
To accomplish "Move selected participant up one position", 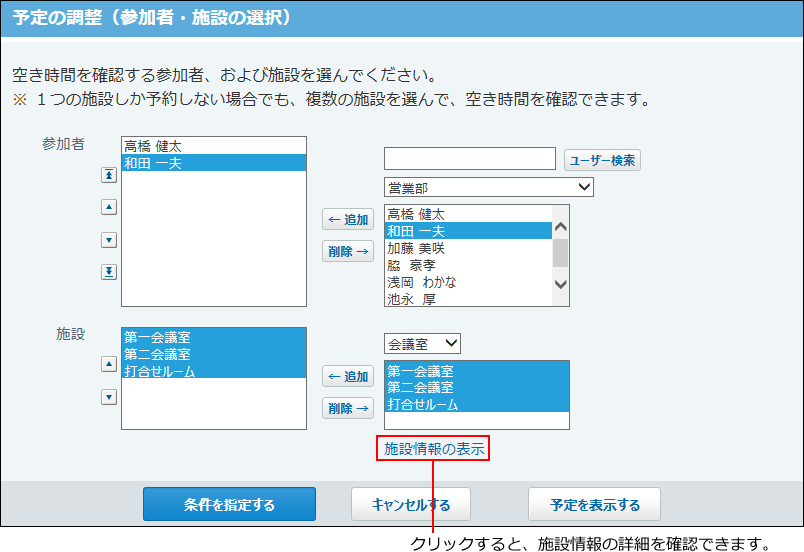I will 109,207.
